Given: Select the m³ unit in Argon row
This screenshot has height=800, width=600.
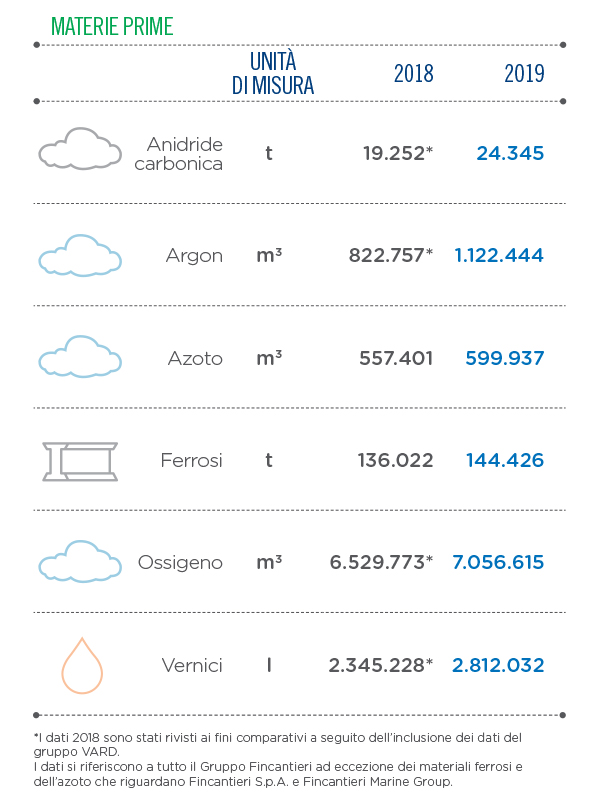Looking at the screenshot, I should [x=269, y=255].
